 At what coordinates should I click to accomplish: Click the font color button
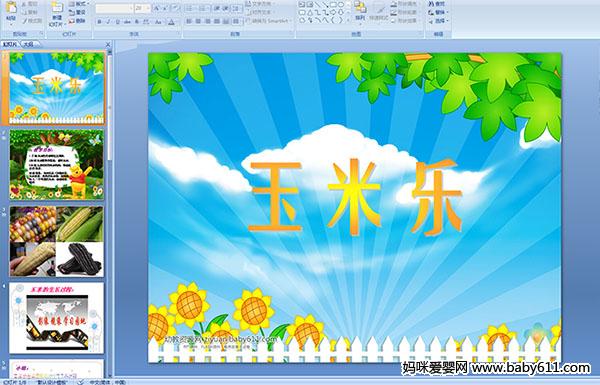click(171, 22)
